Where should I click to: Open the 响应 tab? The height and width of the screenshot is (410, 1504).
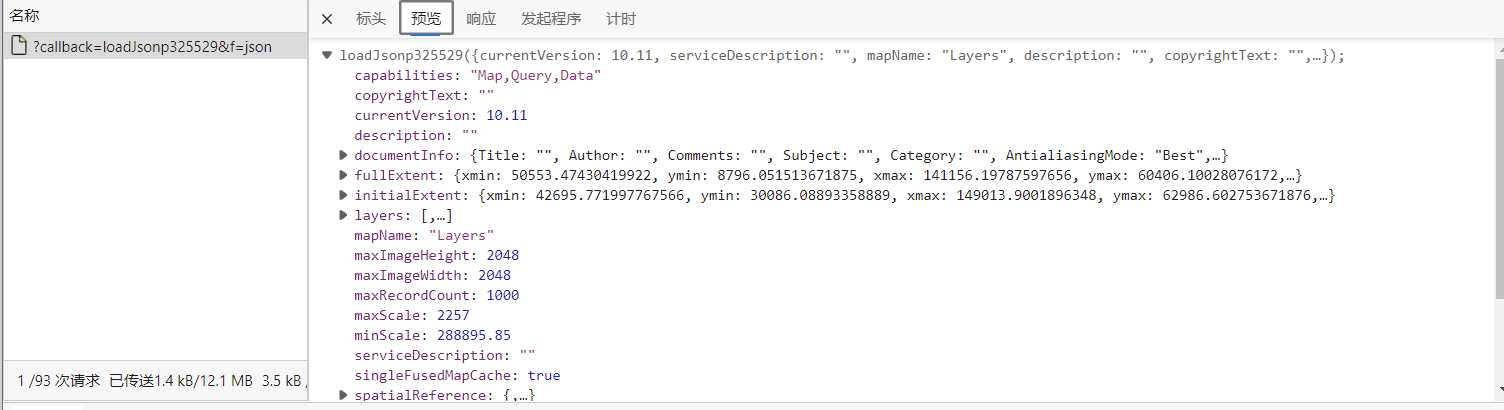(x=481, y=19)
